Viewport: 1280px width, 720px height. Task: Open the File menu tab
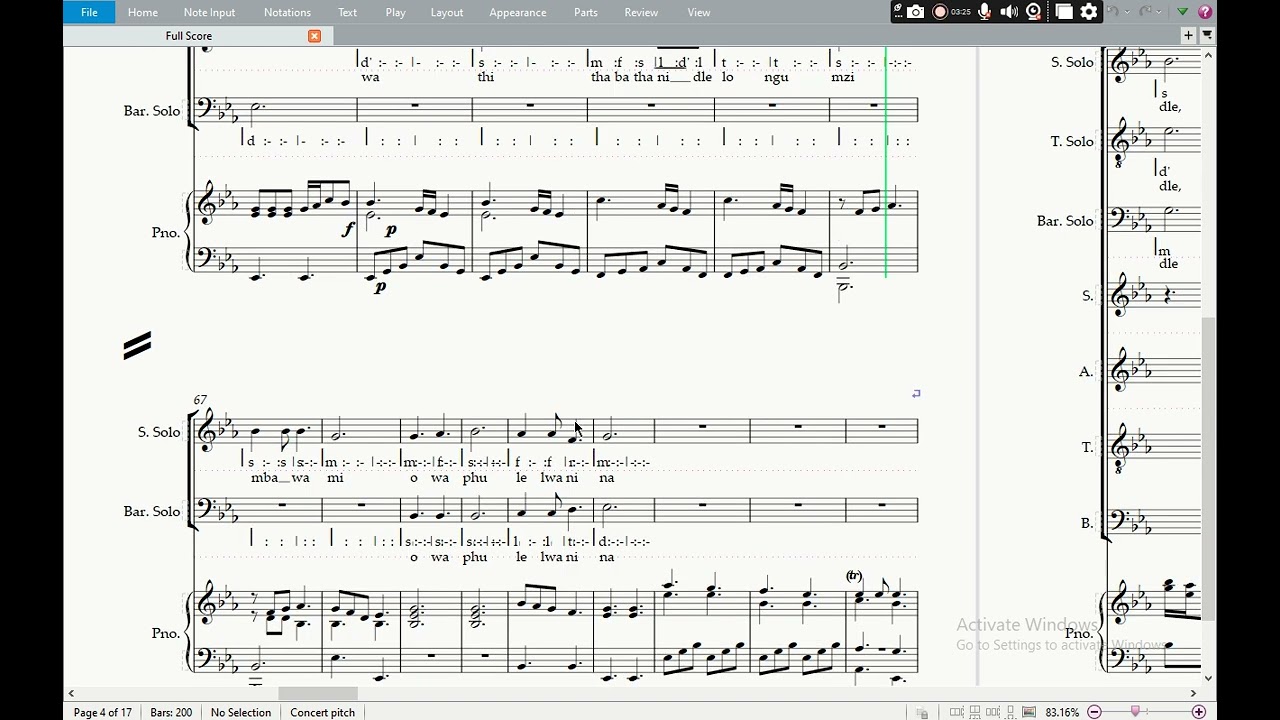89,12
